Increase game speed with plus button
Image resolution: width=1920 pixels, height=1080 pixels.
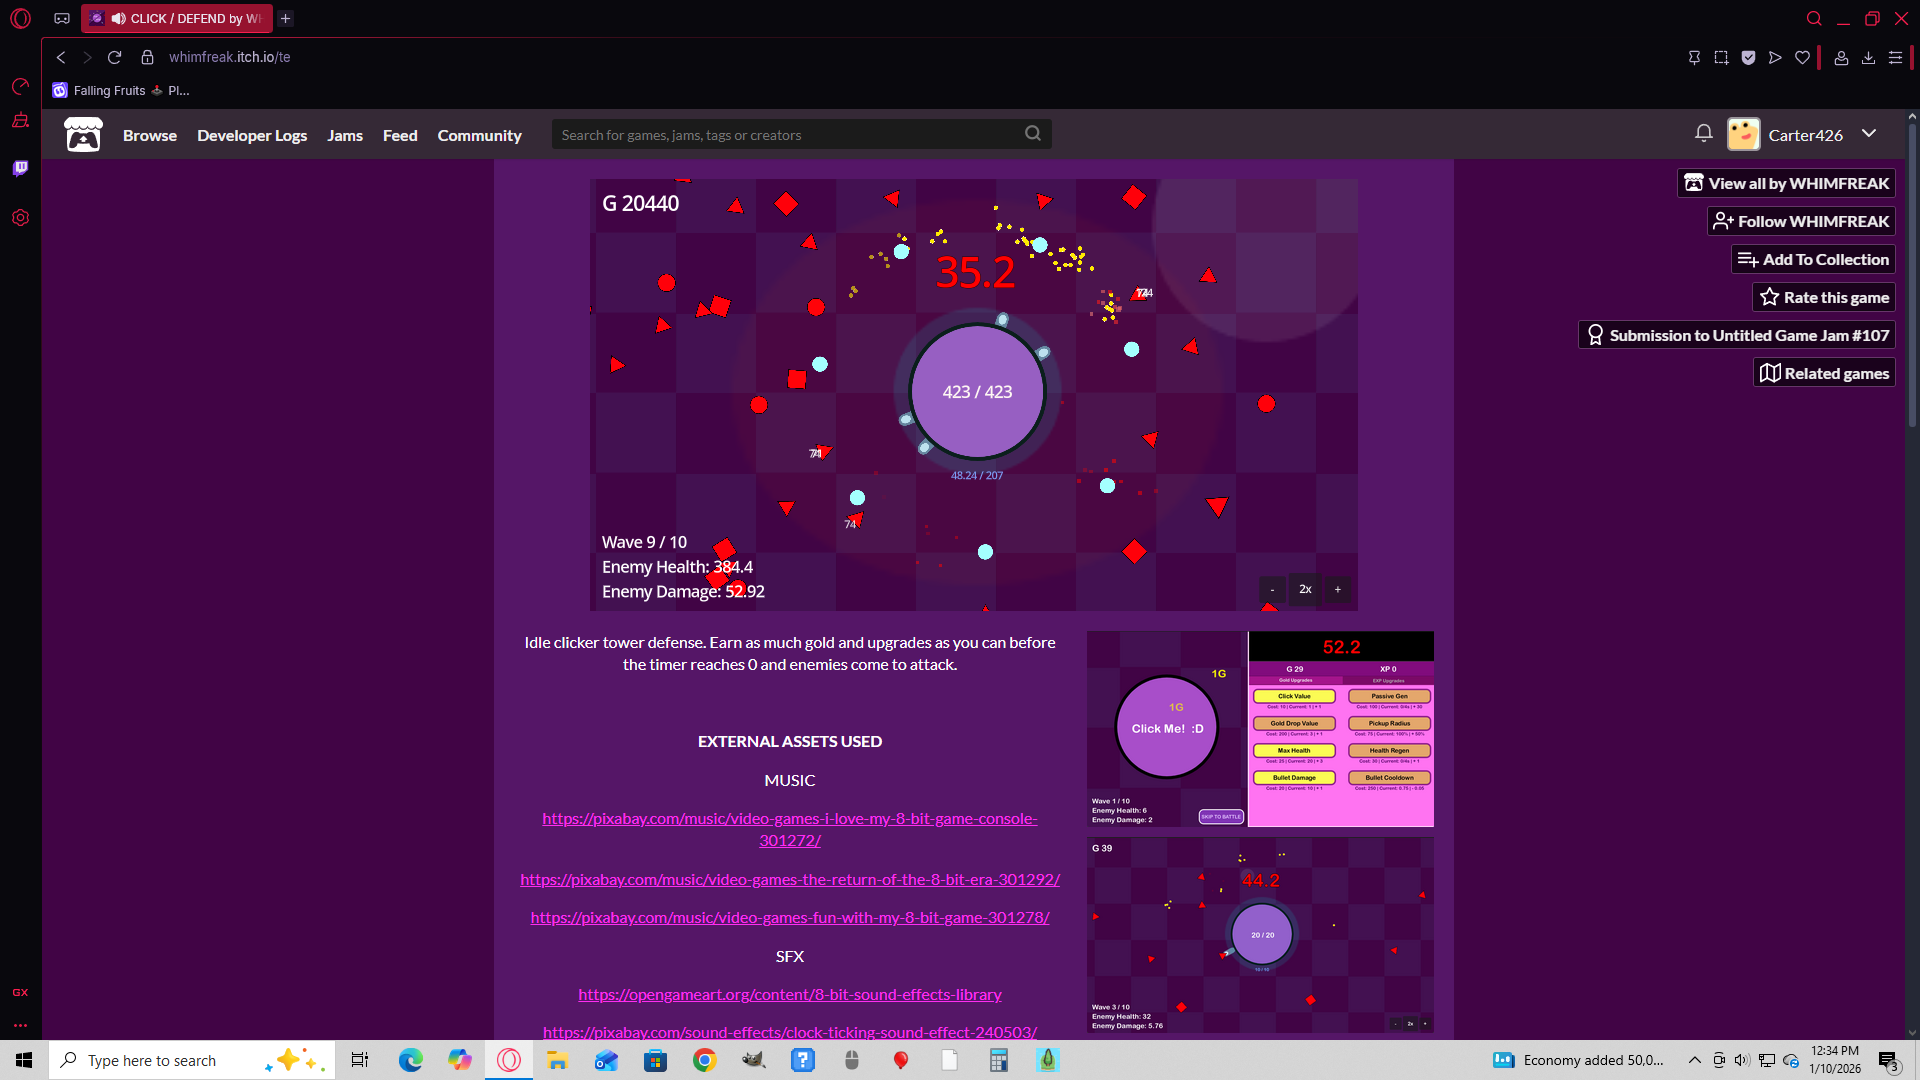(x=1337, y=589)
